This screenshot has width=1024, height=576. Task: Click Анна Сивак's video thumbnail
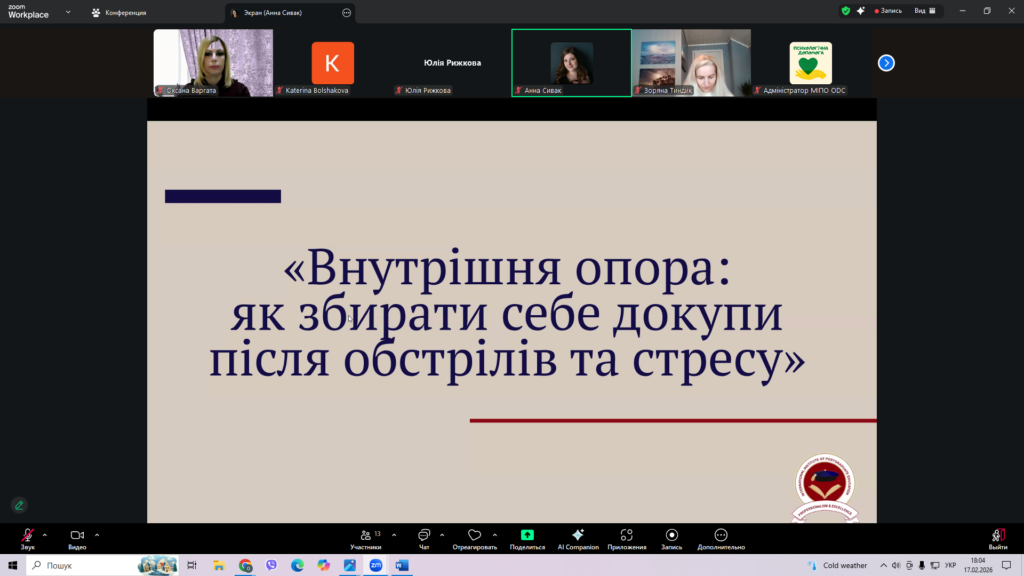point(571,62)
